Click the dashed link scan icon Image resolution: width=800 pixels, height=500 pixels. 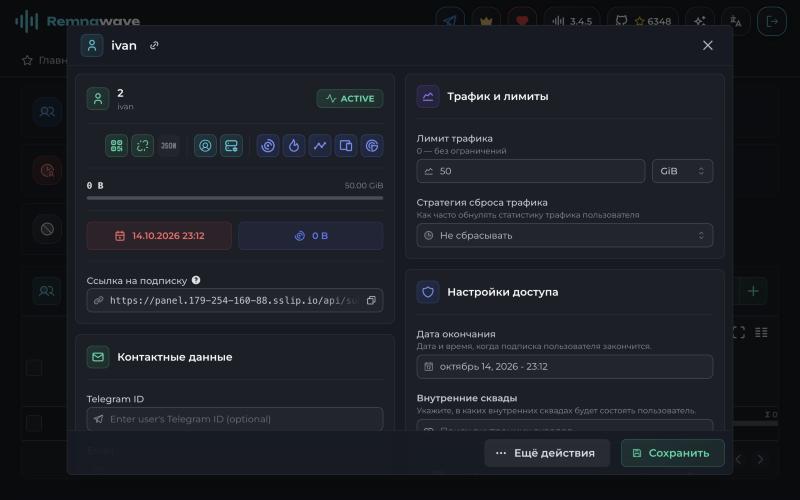pos(143,146)
